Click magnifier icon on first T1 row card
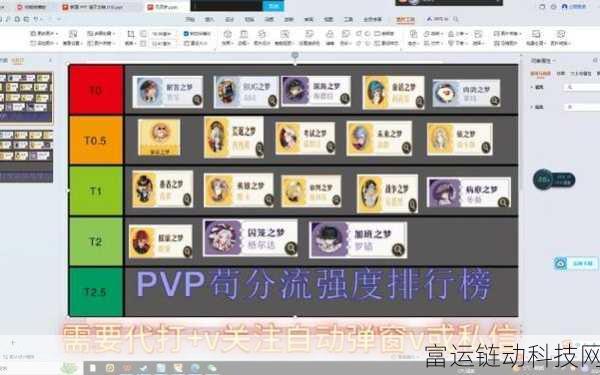This screenshot has height=375, width=600. pyautogui.click(x=187, y=199)
